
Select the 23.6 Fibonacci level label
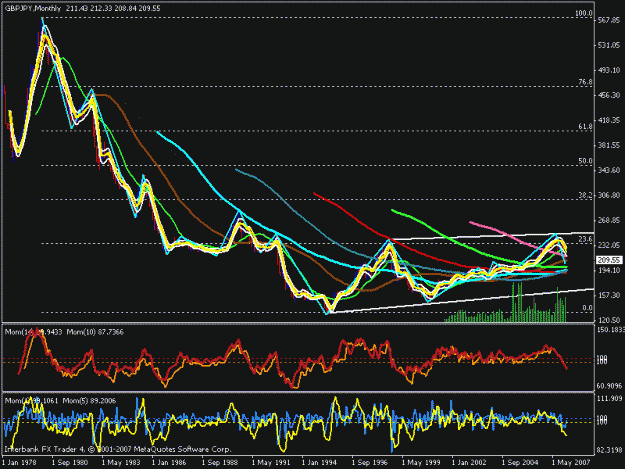pyautogui.click(x=585, y=239)
